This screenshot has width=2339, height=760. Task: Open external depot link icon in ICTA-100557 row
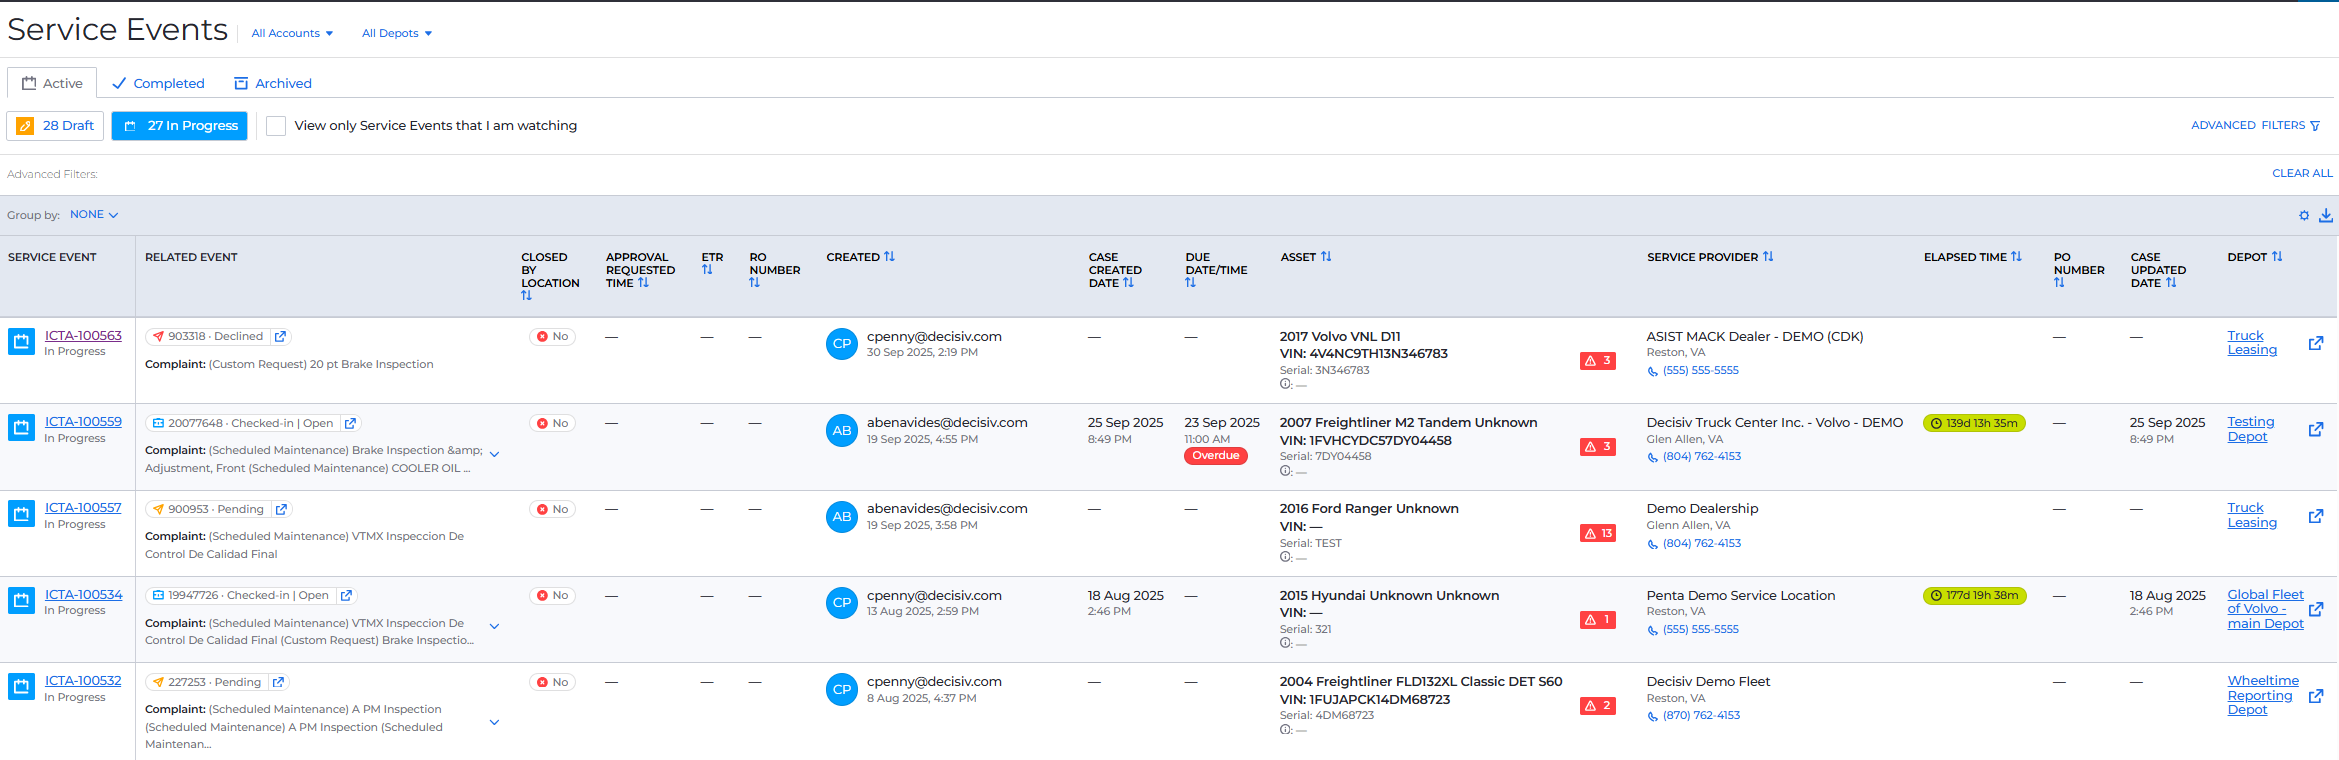[2316, 516]
